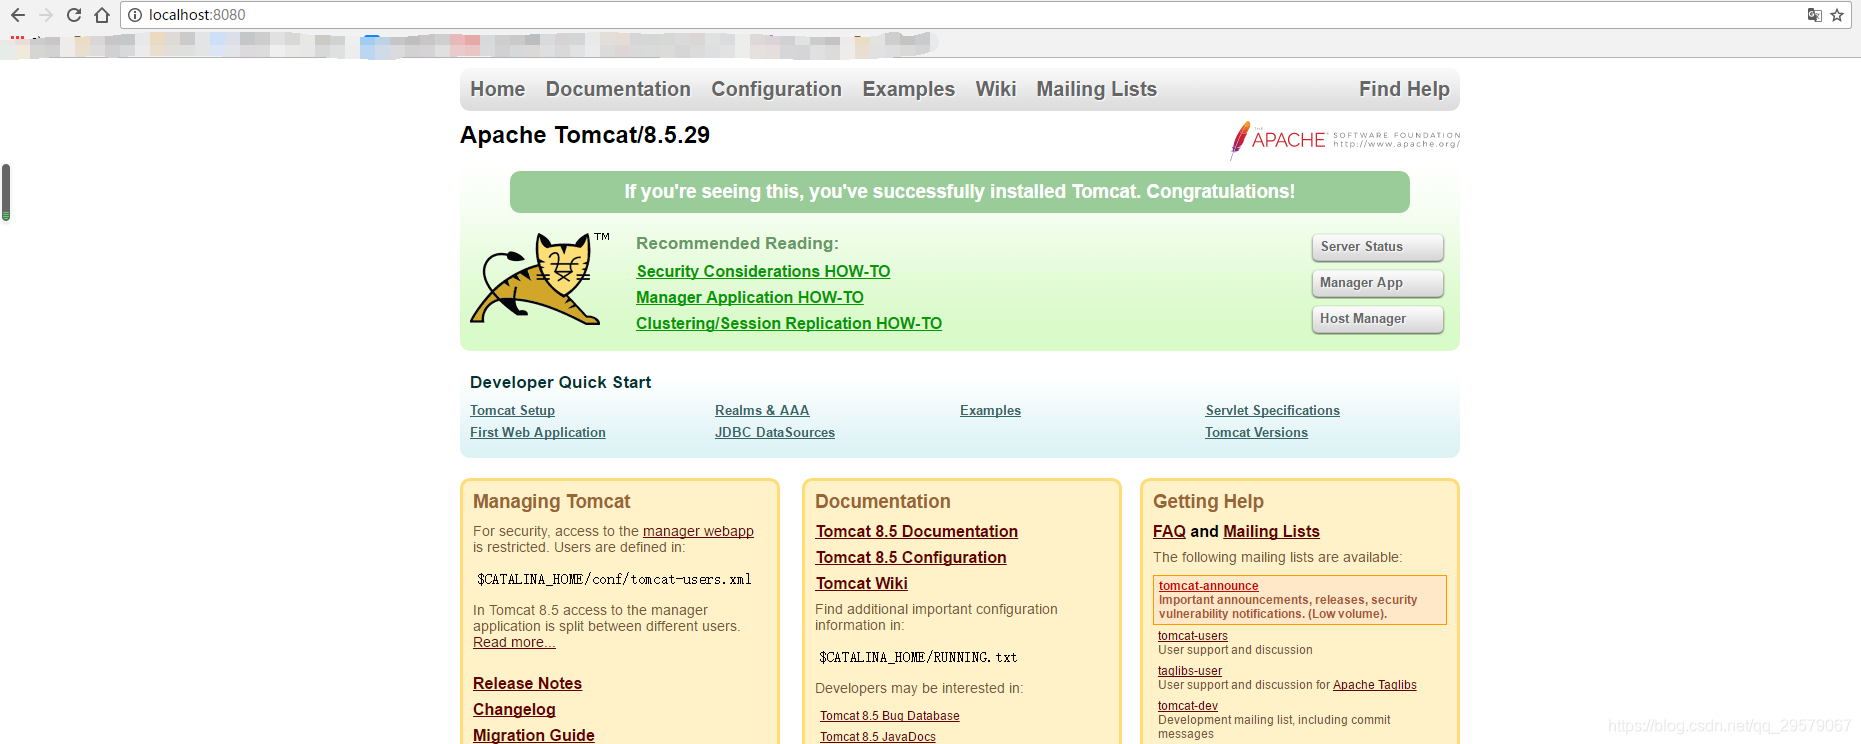The width and height of the screenshot is (1861, 744).
Task: Open the Servlet Specifications link
Action: [1272, 411]
